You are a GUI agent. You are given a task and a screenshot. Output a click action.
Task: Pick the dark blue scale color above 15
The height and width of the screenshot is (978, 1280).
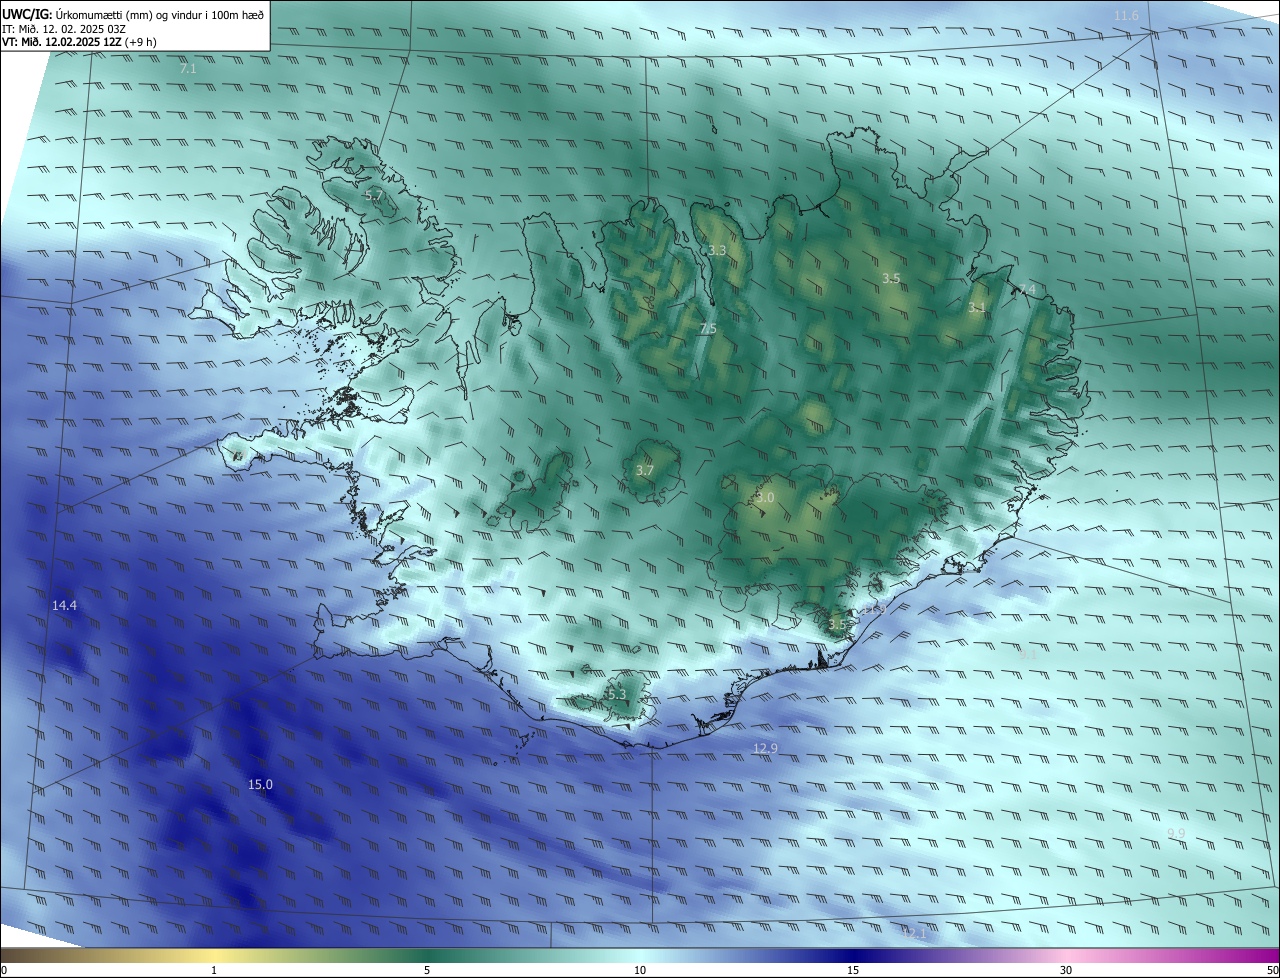(x=853, y=955)
